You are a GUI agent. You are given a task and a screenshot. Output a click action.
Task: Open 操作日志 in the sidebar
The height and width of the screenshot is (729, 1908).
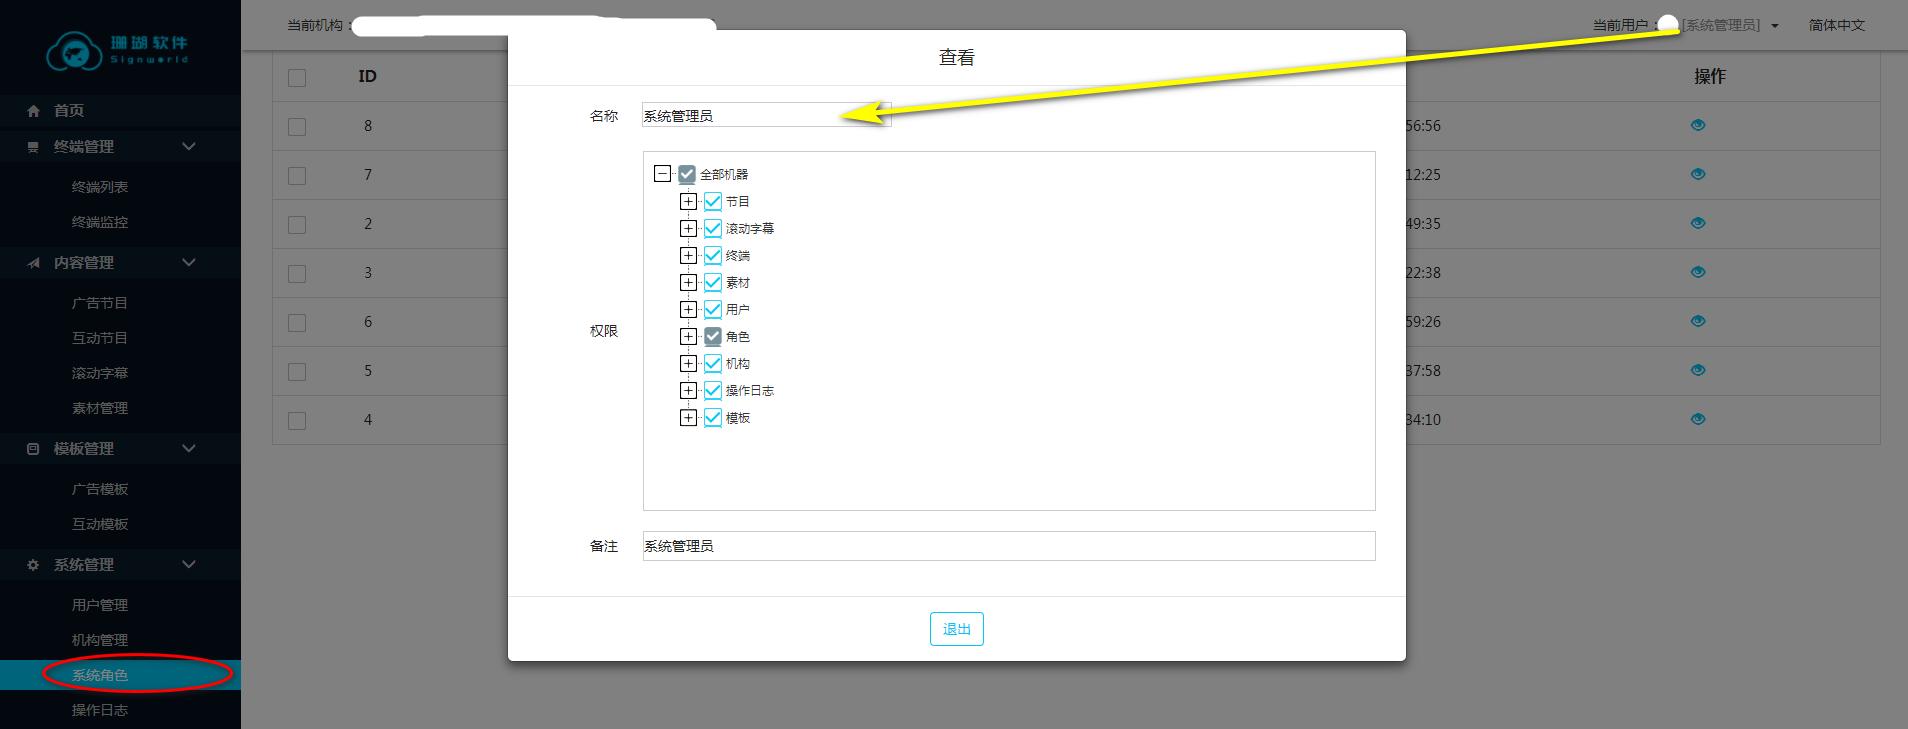coord(100,710)
